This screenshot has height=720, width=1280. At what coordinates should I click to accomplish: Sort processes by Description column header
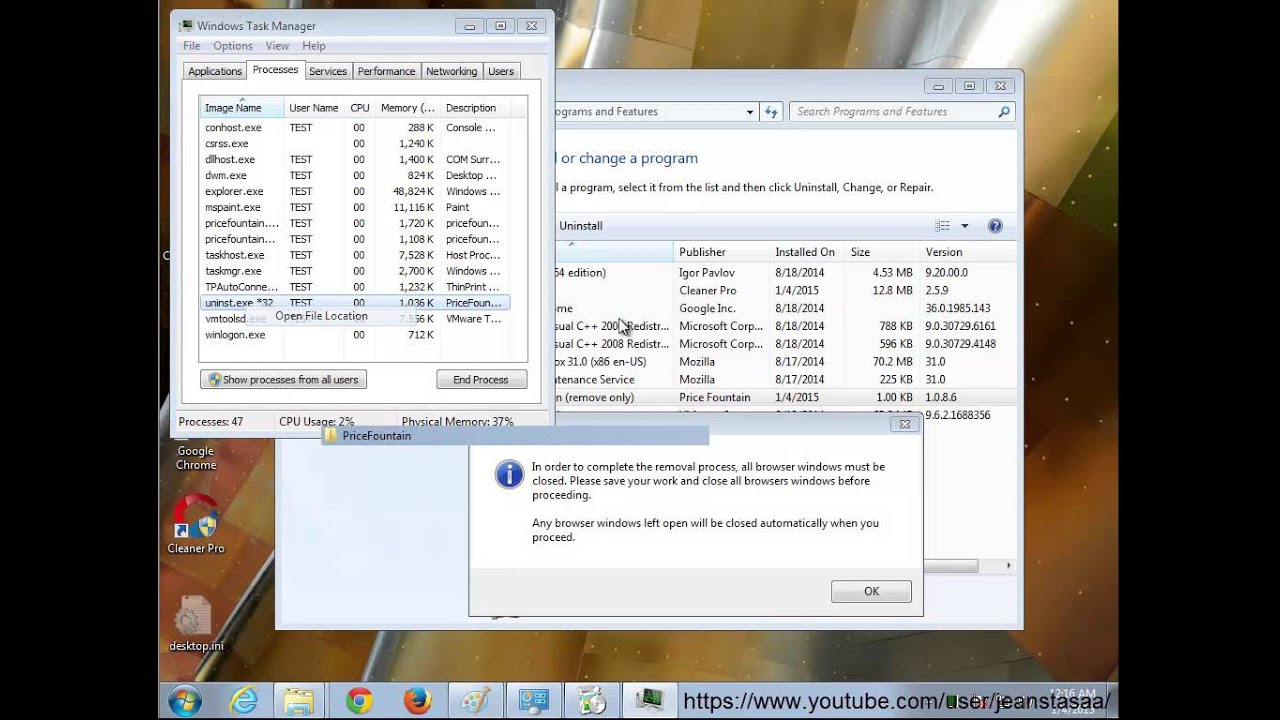pyautogui.click(x=475, y=108)
